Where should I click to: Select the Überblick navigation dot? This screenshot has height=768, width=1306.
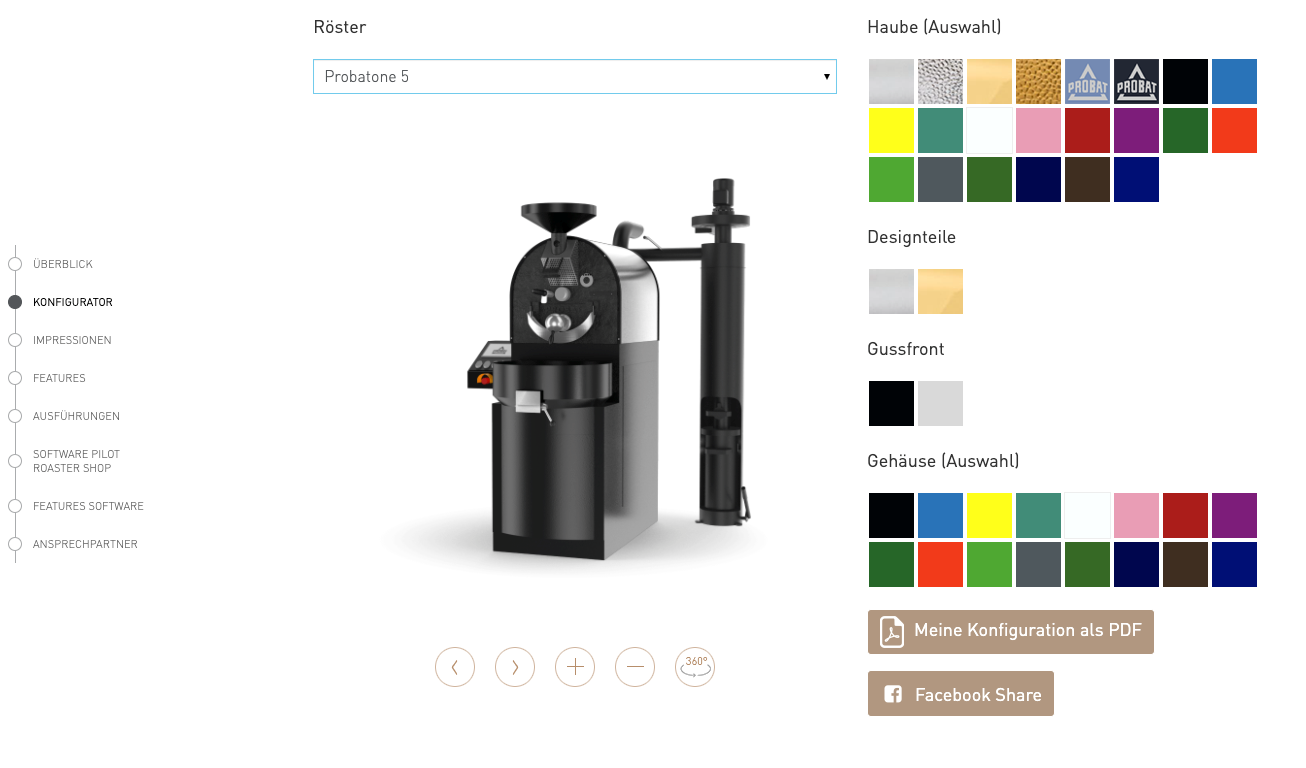point(15,264)
